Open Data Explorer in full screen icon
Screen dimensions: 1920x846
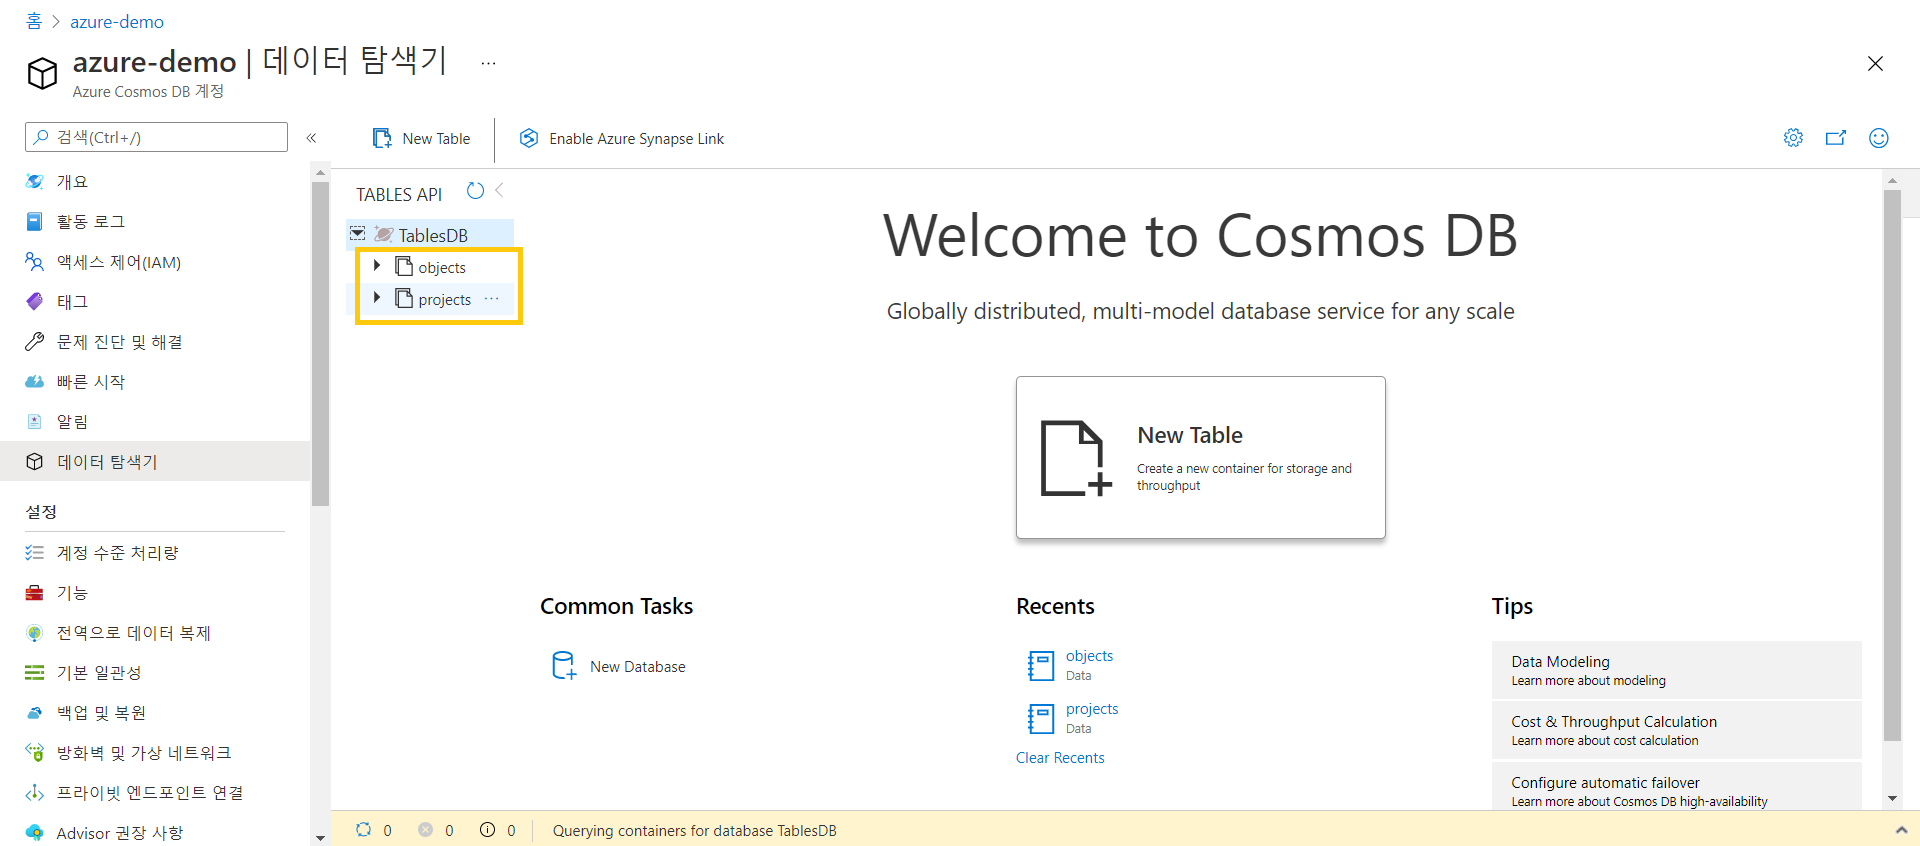point(1836,138)
